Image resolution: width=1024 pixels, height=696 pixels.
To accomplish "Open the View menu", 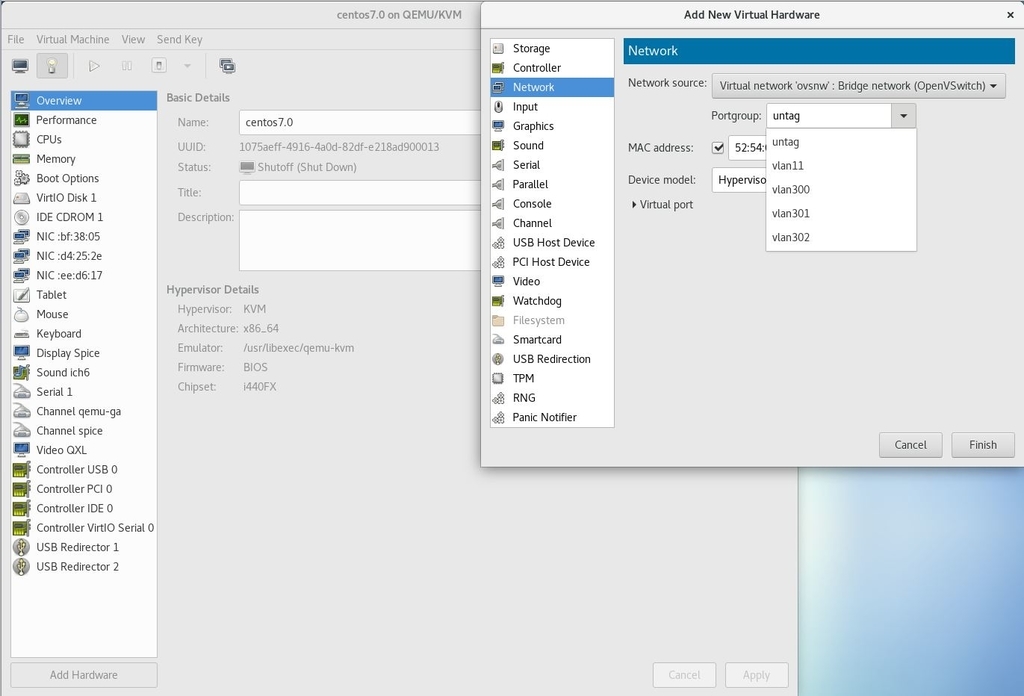I will point(133,39).
